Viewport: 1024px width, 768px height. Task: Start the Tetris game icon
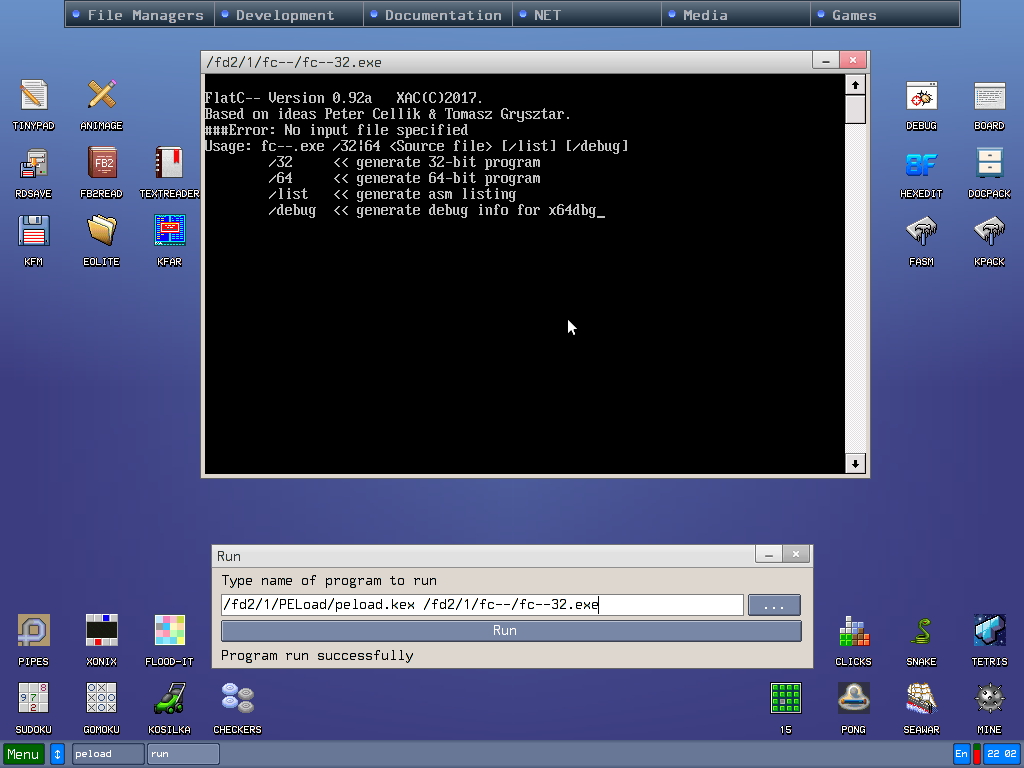tap(989, 632)
